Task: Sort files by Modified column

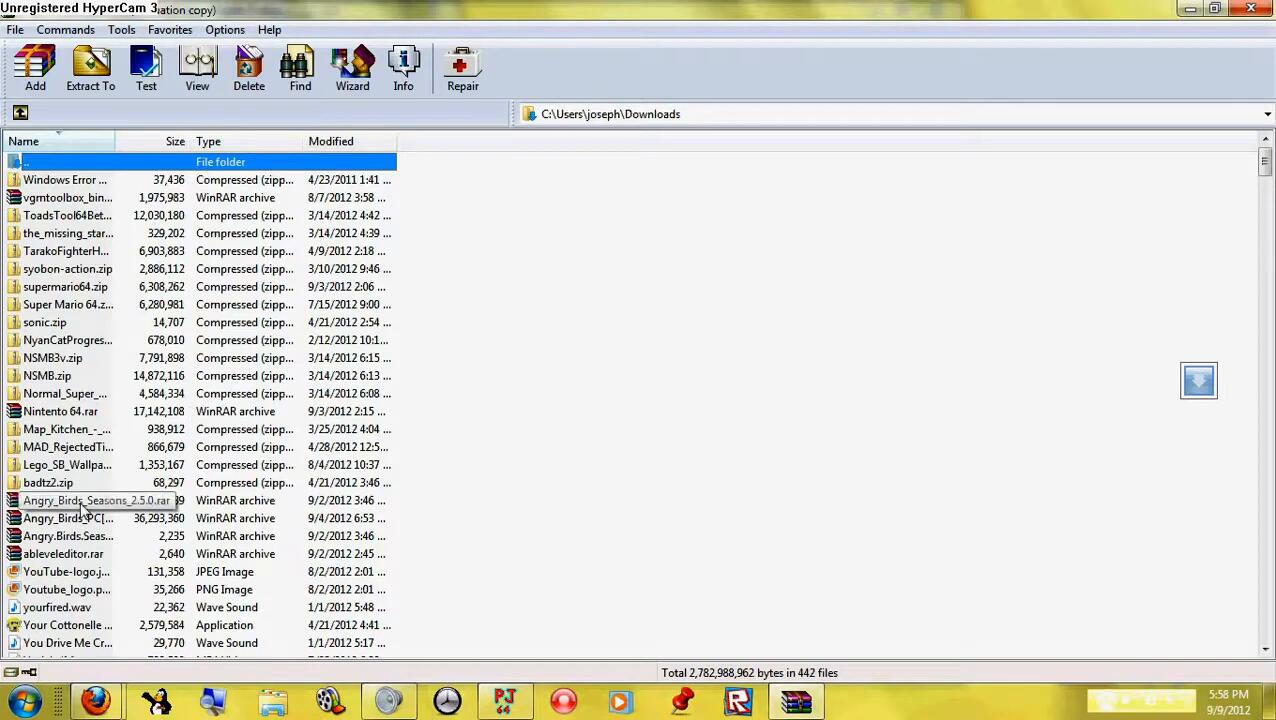Action: pyautogui.click(x=331, y=141)
